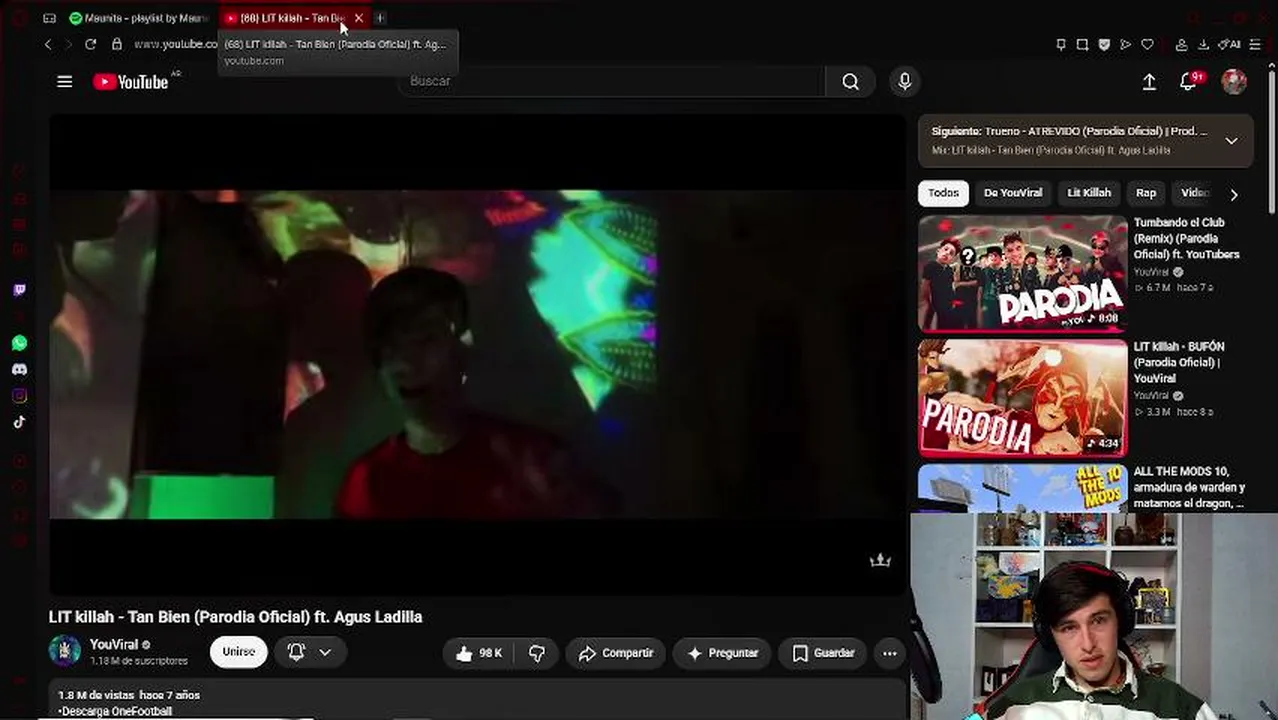Click the video player area
Image resolution: width=1278 pixels, height=720 pixels.
[x=478, y=355]
